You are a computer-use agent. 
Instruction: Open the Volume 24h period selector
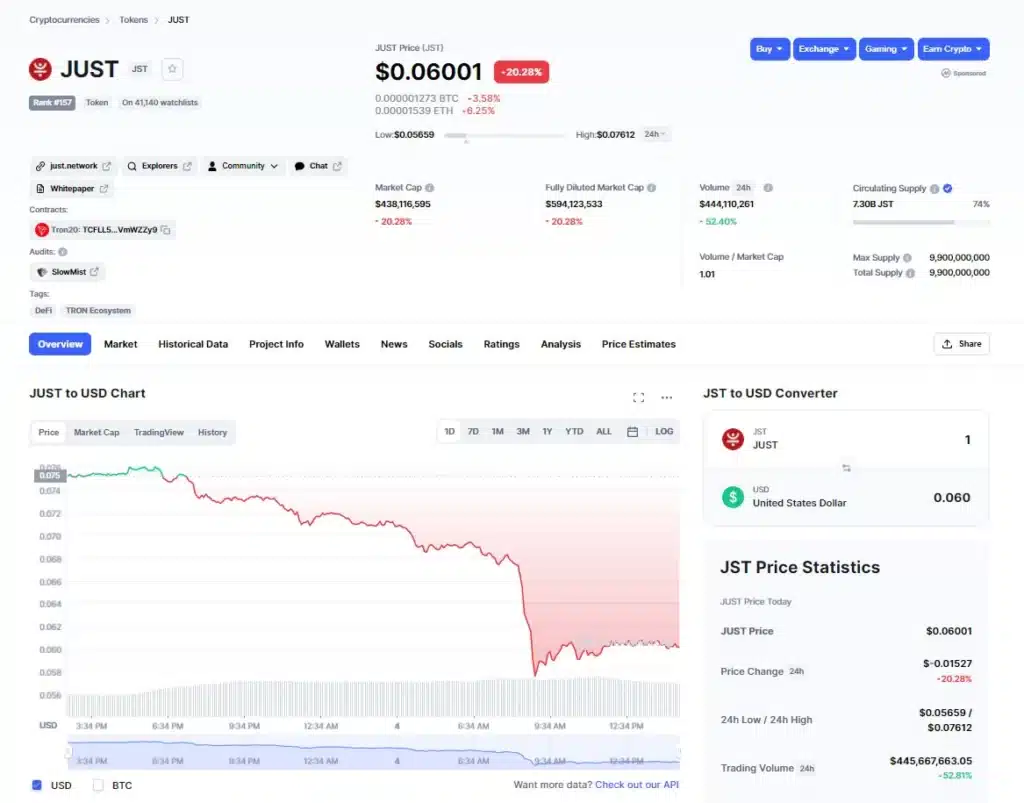point(743,187)
